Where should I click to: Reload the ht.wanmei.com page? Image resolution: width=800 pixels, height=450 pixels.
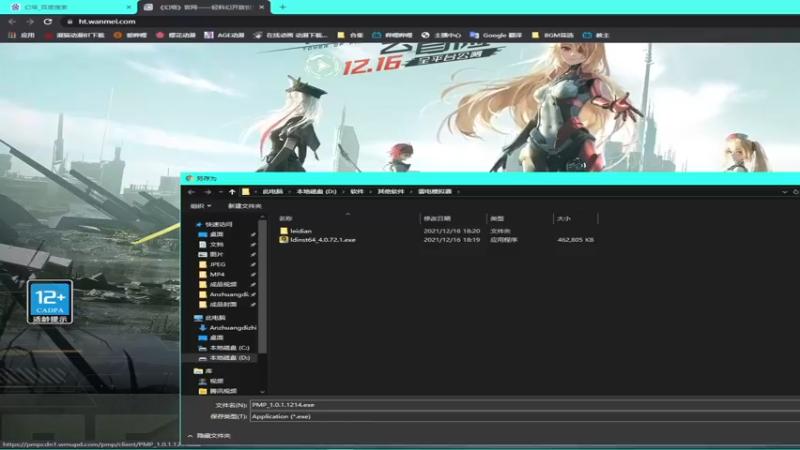point(47,21)
